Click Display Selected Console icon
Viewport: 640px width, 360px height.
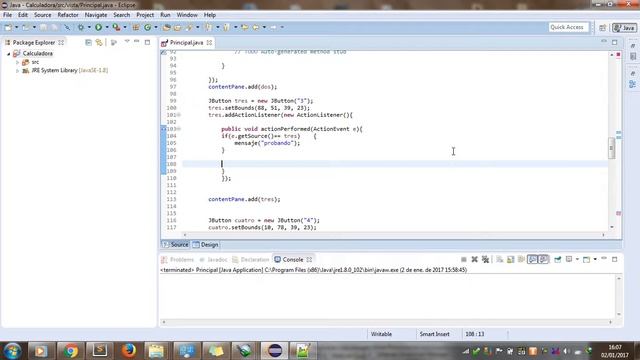pyautogui.click(x=569, y=260)
